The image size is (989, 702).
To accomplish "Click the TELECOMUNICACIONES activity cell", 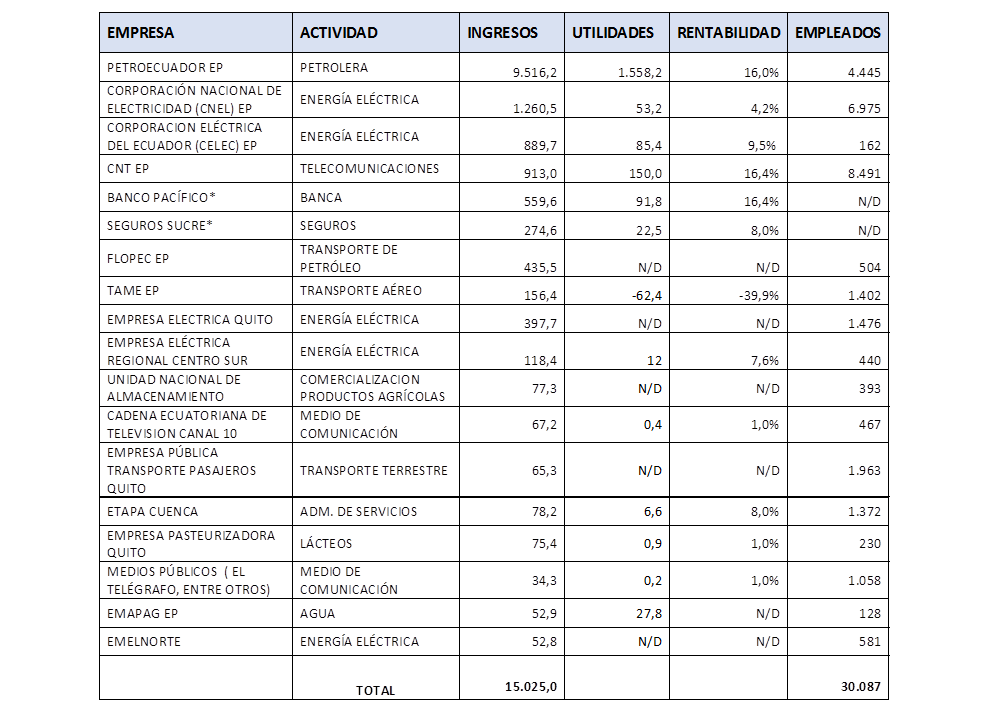I will click(x=375, y=169).
